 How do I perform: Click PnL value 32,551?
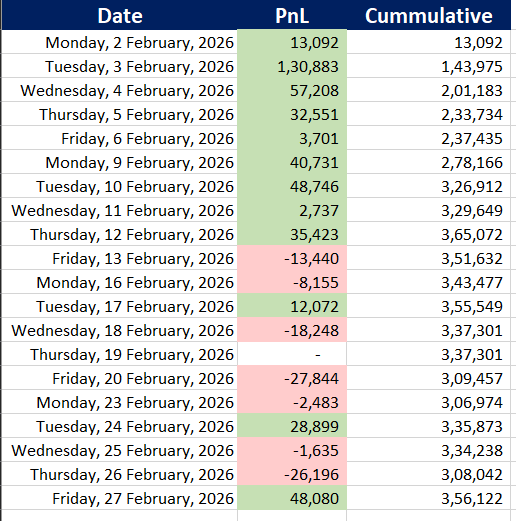(x=292, y=114)
